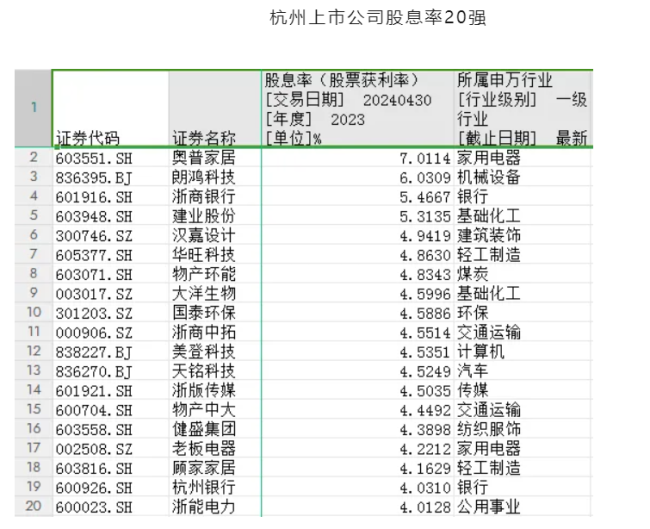Image resolution: width=650 pixels, height=529 pixels.
Task: Select the 国泰环保 name cell
Action: 215,313
